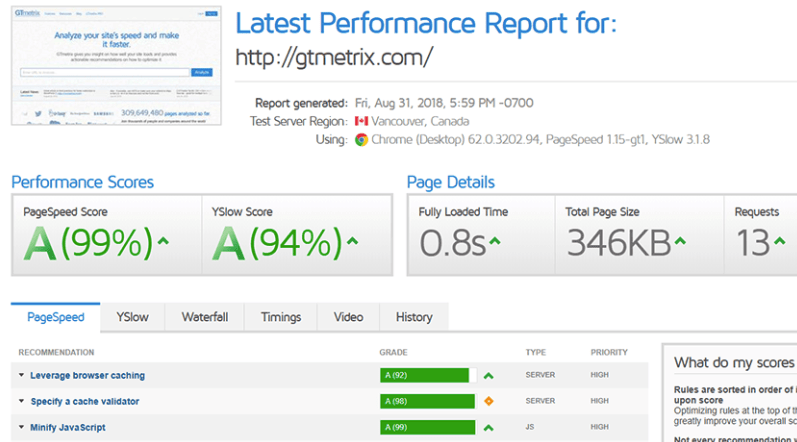Open the Timings tab

281,317
